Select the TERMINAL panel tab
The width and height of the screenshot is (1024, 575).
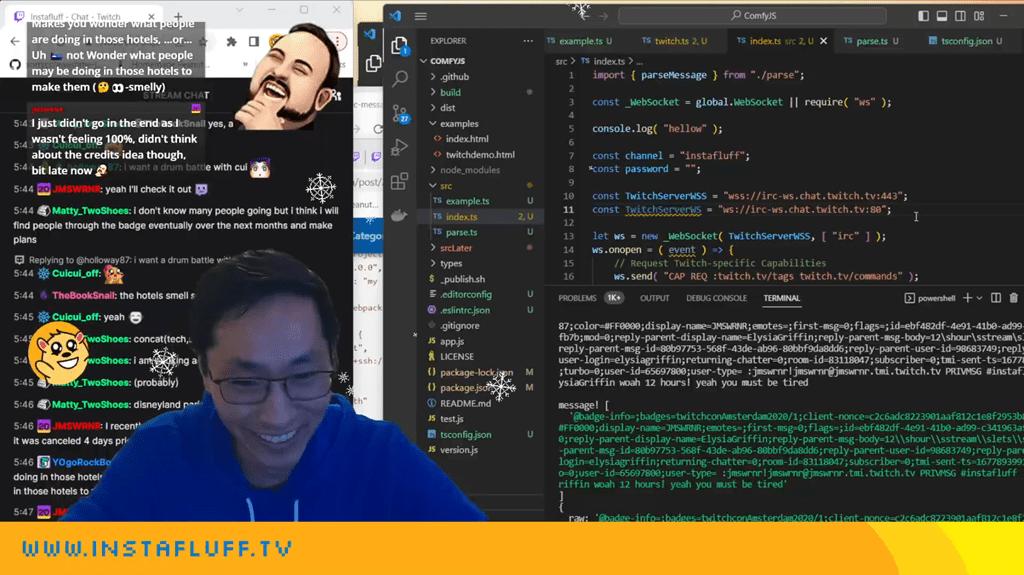coord(782,298)
